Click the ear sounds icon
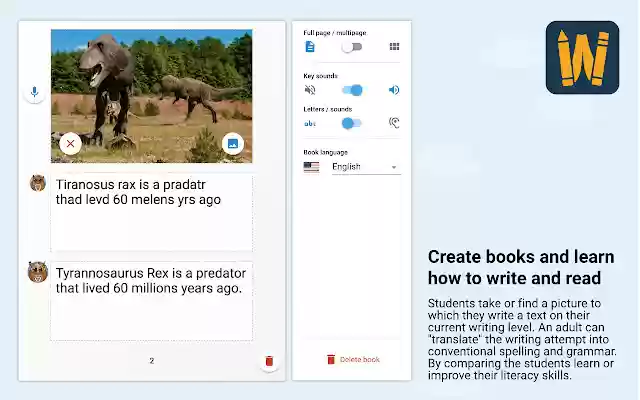 coord(394,123)
